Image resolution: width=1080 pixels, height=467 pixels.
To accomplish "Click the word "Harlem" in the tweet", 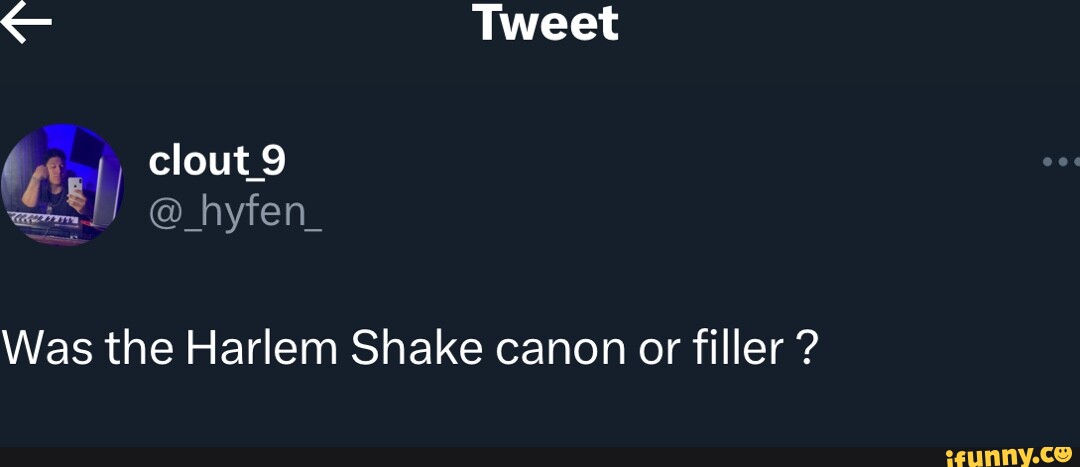I will (x=262, y=349).
